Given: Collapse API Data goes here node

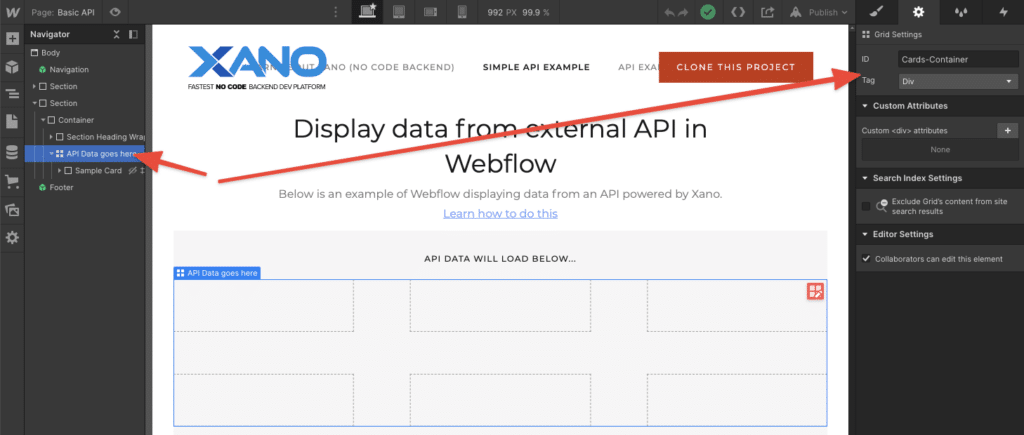Looking at the screenshot, I should (x=52, y=154).
